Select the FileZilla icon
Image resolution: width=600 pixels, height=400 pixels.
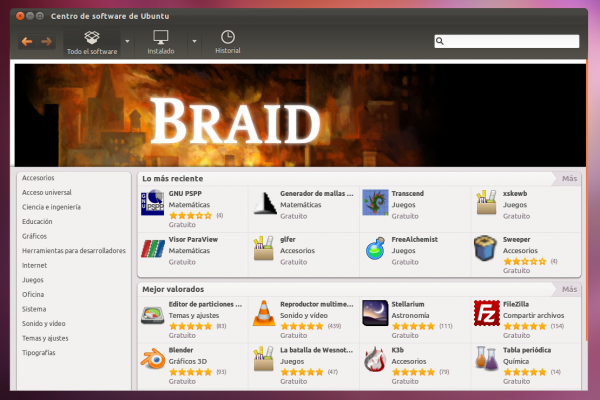point(486,313)
